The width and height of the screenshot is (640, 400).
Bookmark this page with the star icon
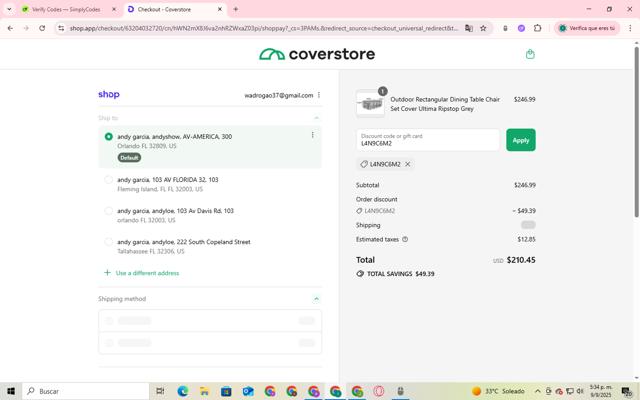pyautogui.click(x=483, y=28)
